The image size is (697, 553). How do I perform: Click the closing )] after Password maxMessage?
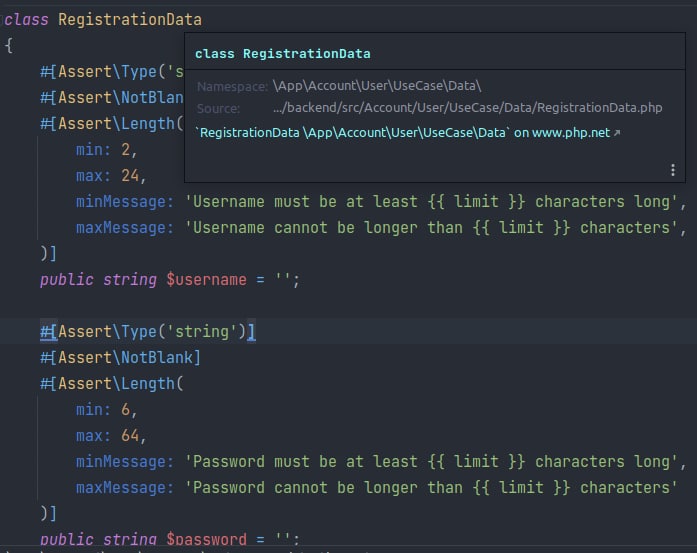pos(48,513)
